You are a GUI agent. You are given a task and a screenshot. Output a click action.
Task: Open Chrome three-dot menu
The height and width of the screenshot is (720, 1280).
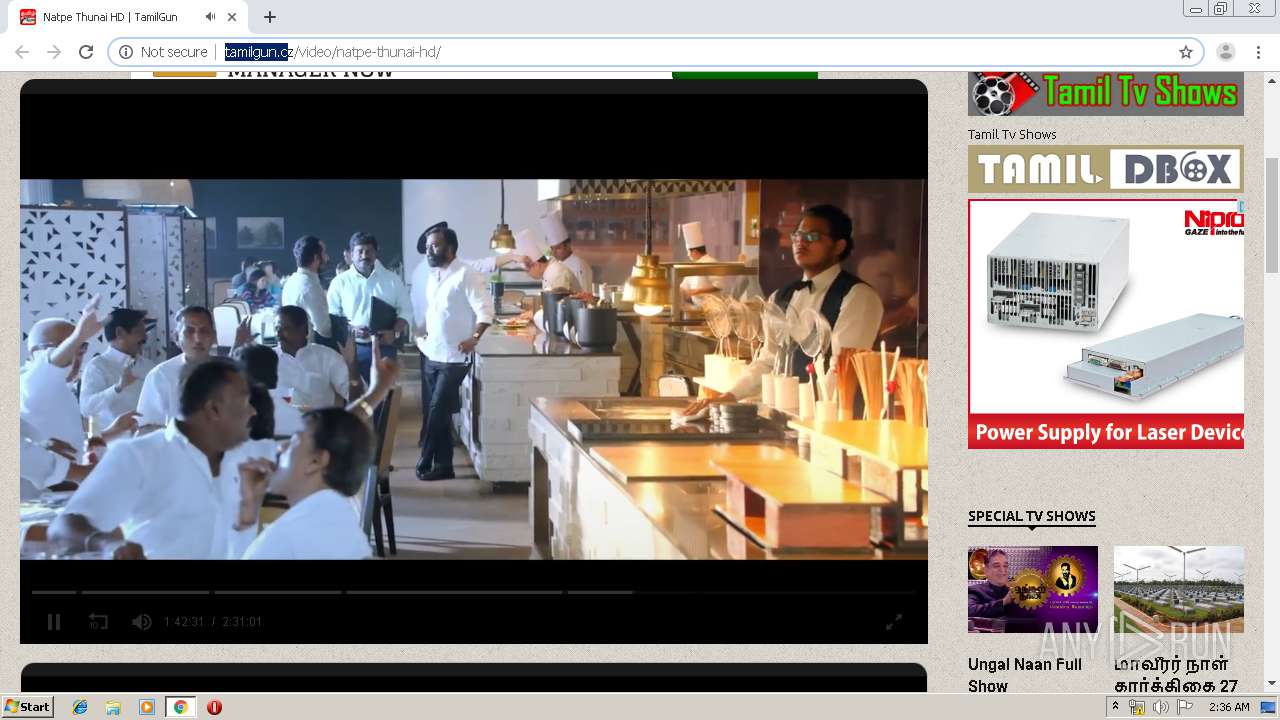[x=1259, y=52]
